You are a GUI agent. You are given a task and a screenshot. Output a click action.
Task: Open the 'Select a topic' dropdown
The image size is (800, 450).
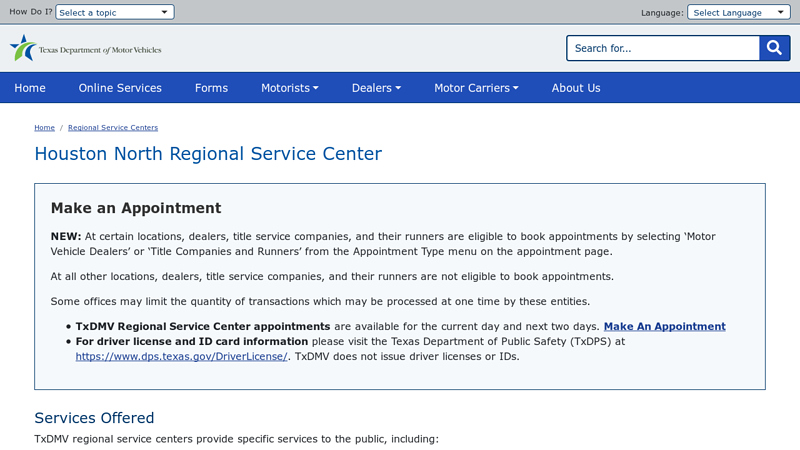click(115, 12)
